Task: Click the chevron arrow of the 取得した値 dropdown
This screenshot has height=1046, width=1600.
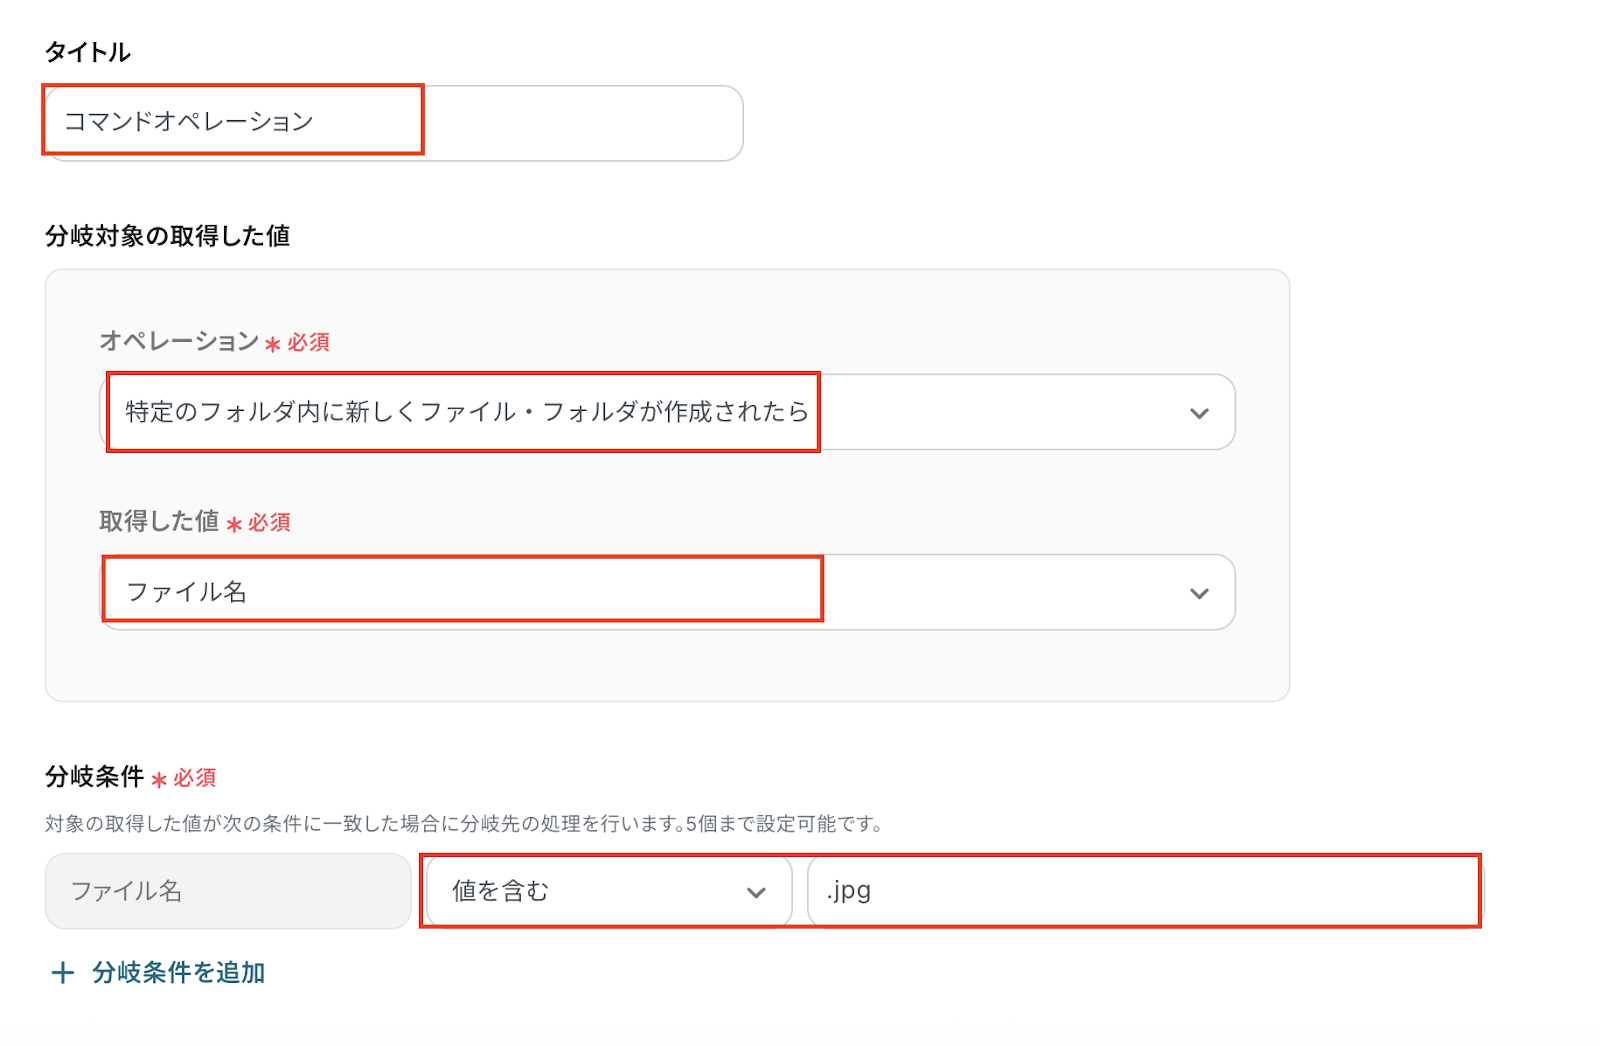Action: coord(1199,593)
